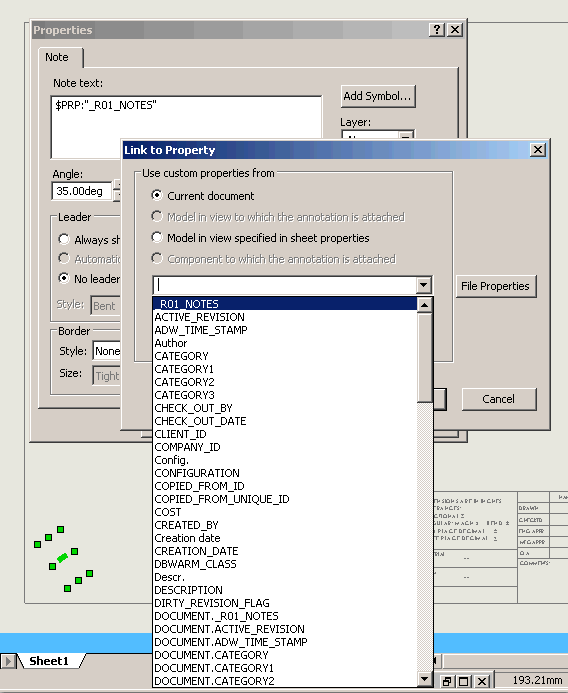
Task: Click the Properties dialog help question-mark icon
Action: coord(437,30)
